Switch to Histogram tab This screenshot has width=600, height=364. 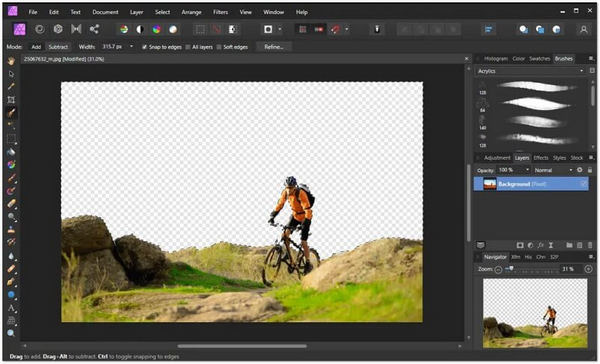click(x=496, y=59)
